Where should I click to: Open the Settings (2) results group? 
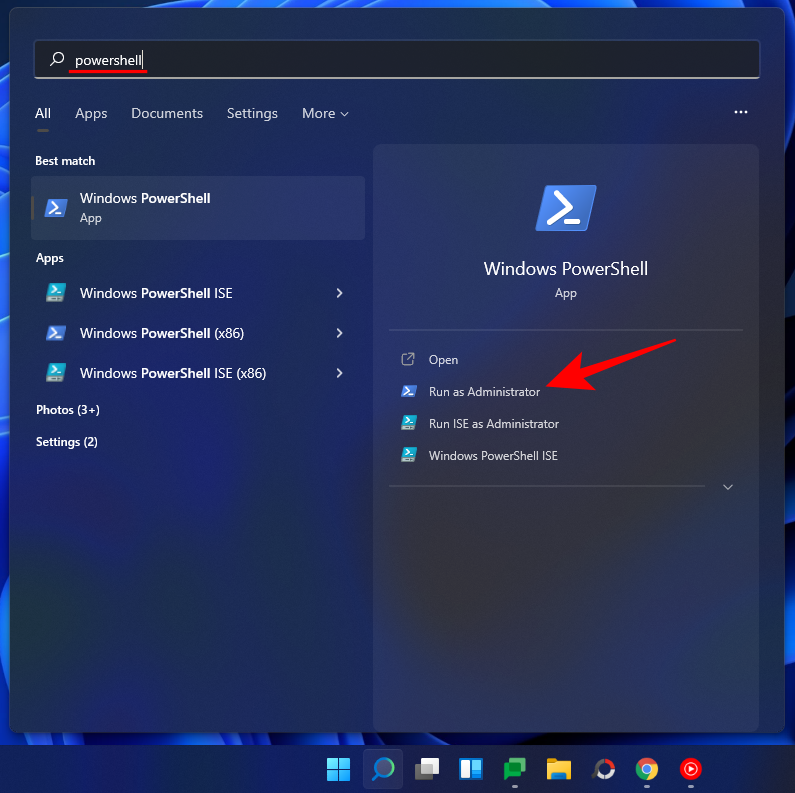[67, 442]
